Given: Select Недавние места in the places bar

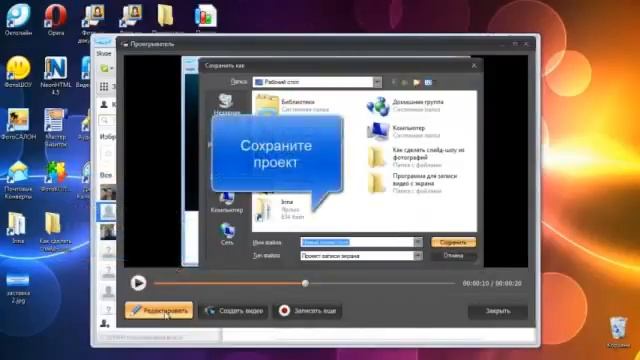Looking at the screenshot, I should coord(227,104).
